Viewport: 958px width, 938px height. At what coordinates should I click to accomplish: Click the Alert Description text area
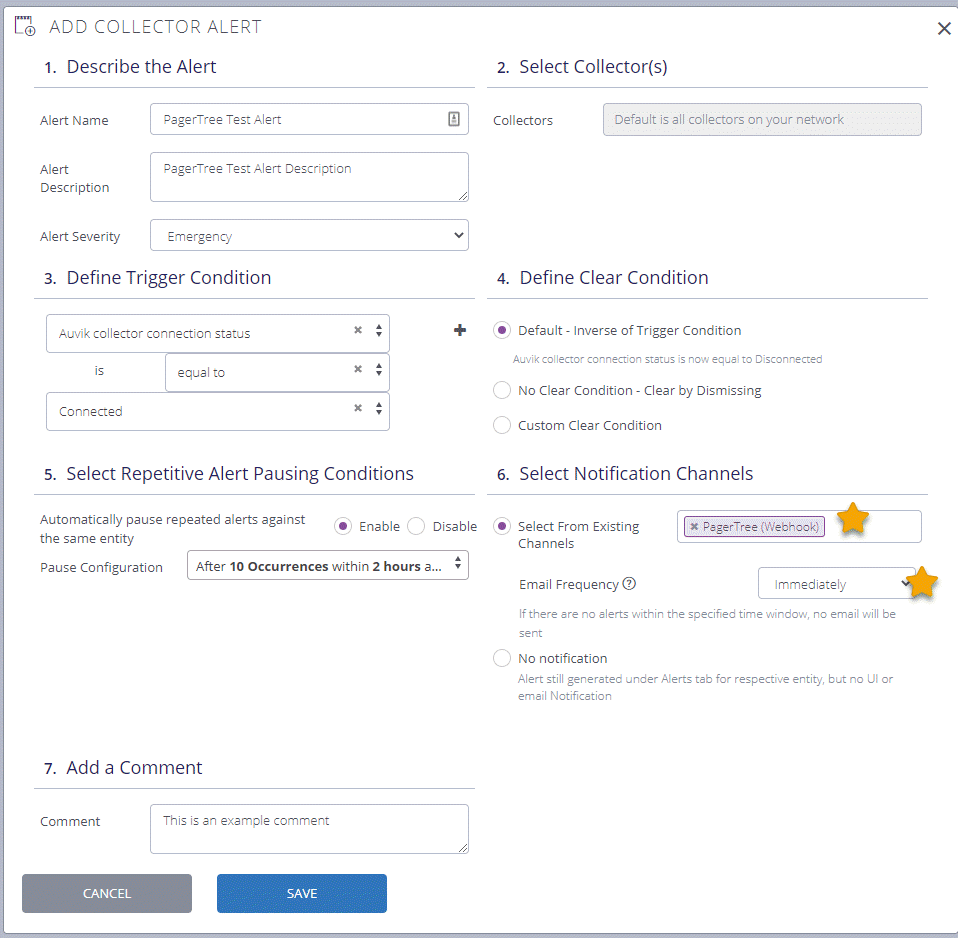(x=309, y=177)
